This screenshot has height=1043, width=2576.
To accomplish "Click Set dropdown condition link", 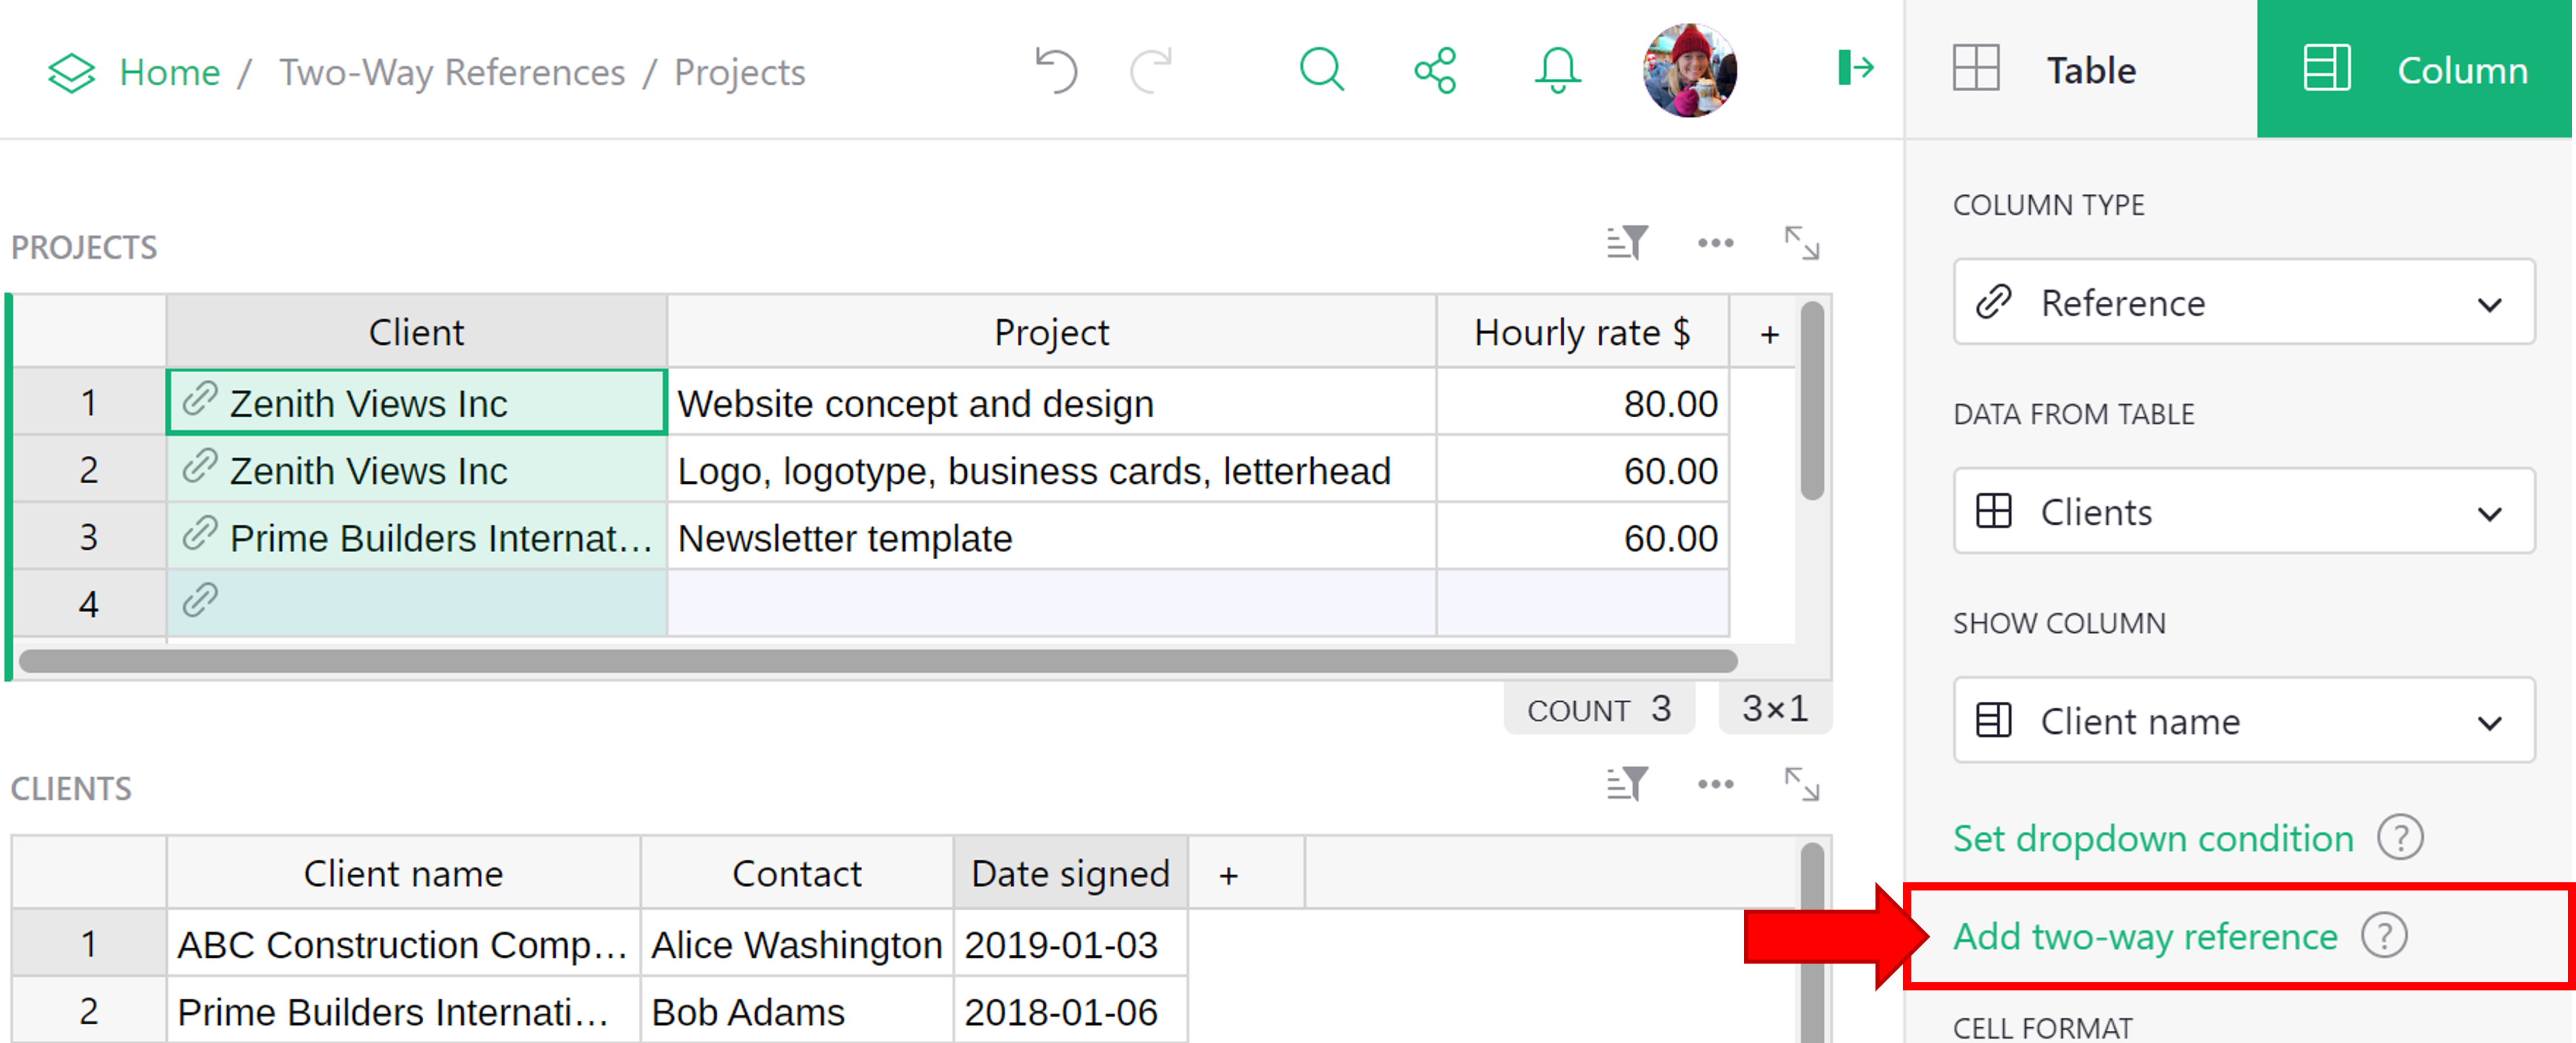I will (x=2153, y=839).
